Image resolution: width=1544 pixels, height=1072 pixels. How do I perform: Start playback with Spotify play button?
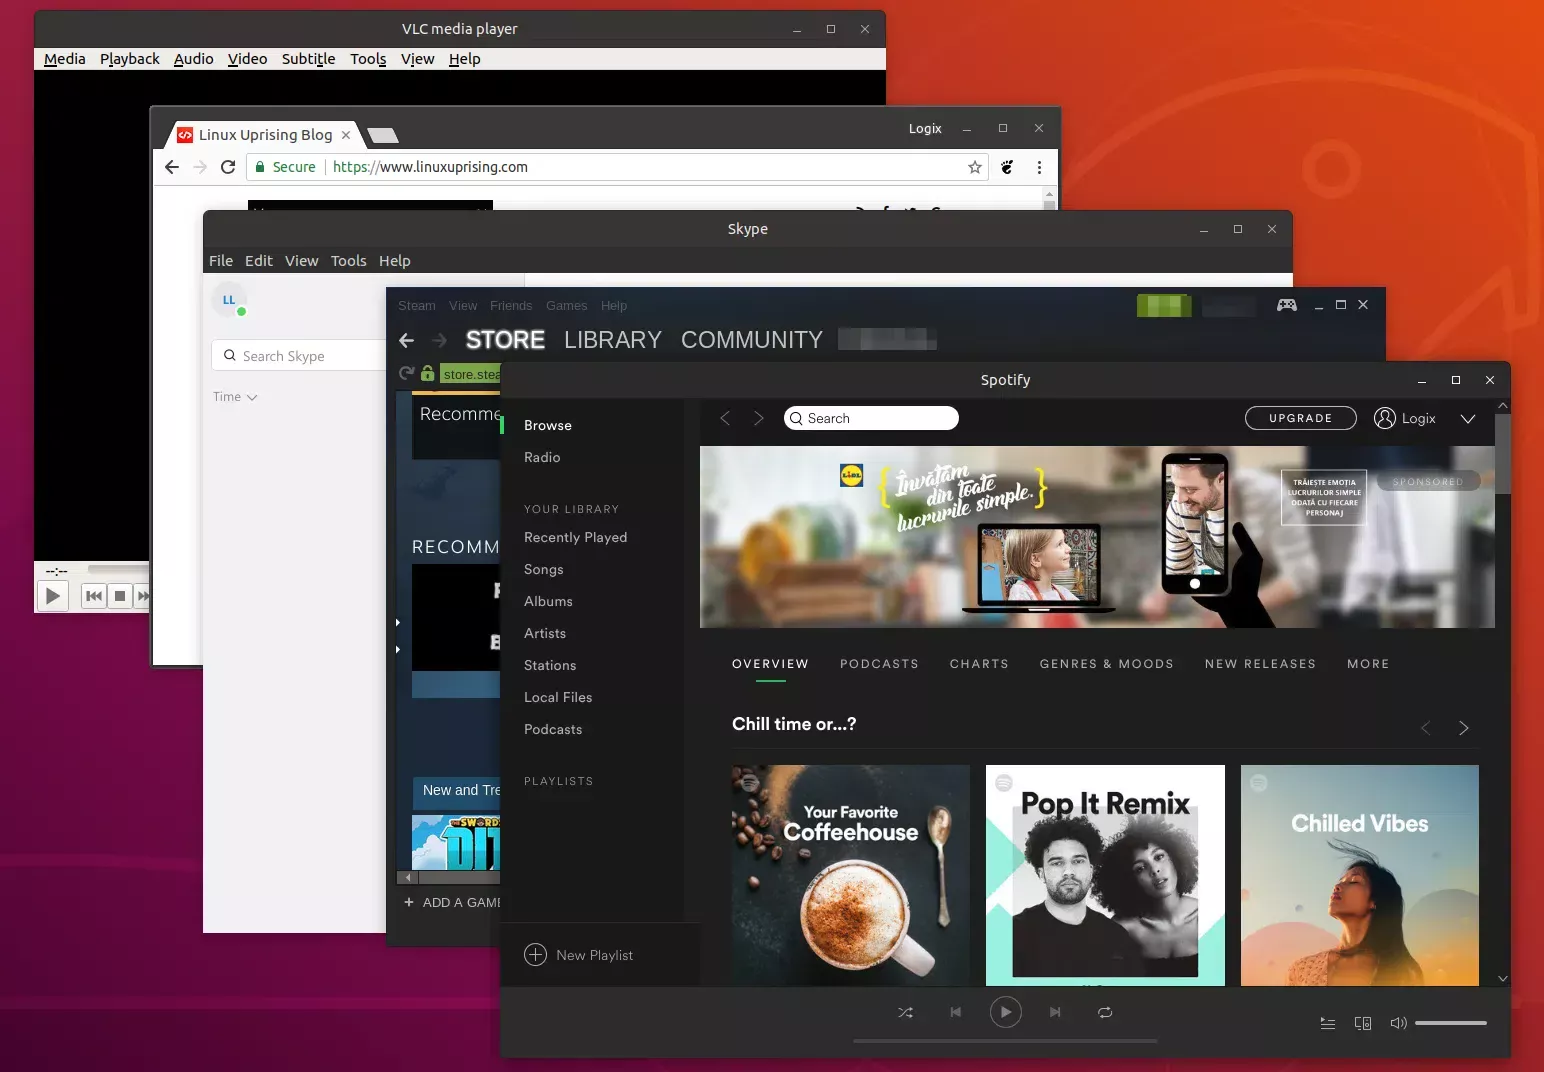[1006, 1012]
